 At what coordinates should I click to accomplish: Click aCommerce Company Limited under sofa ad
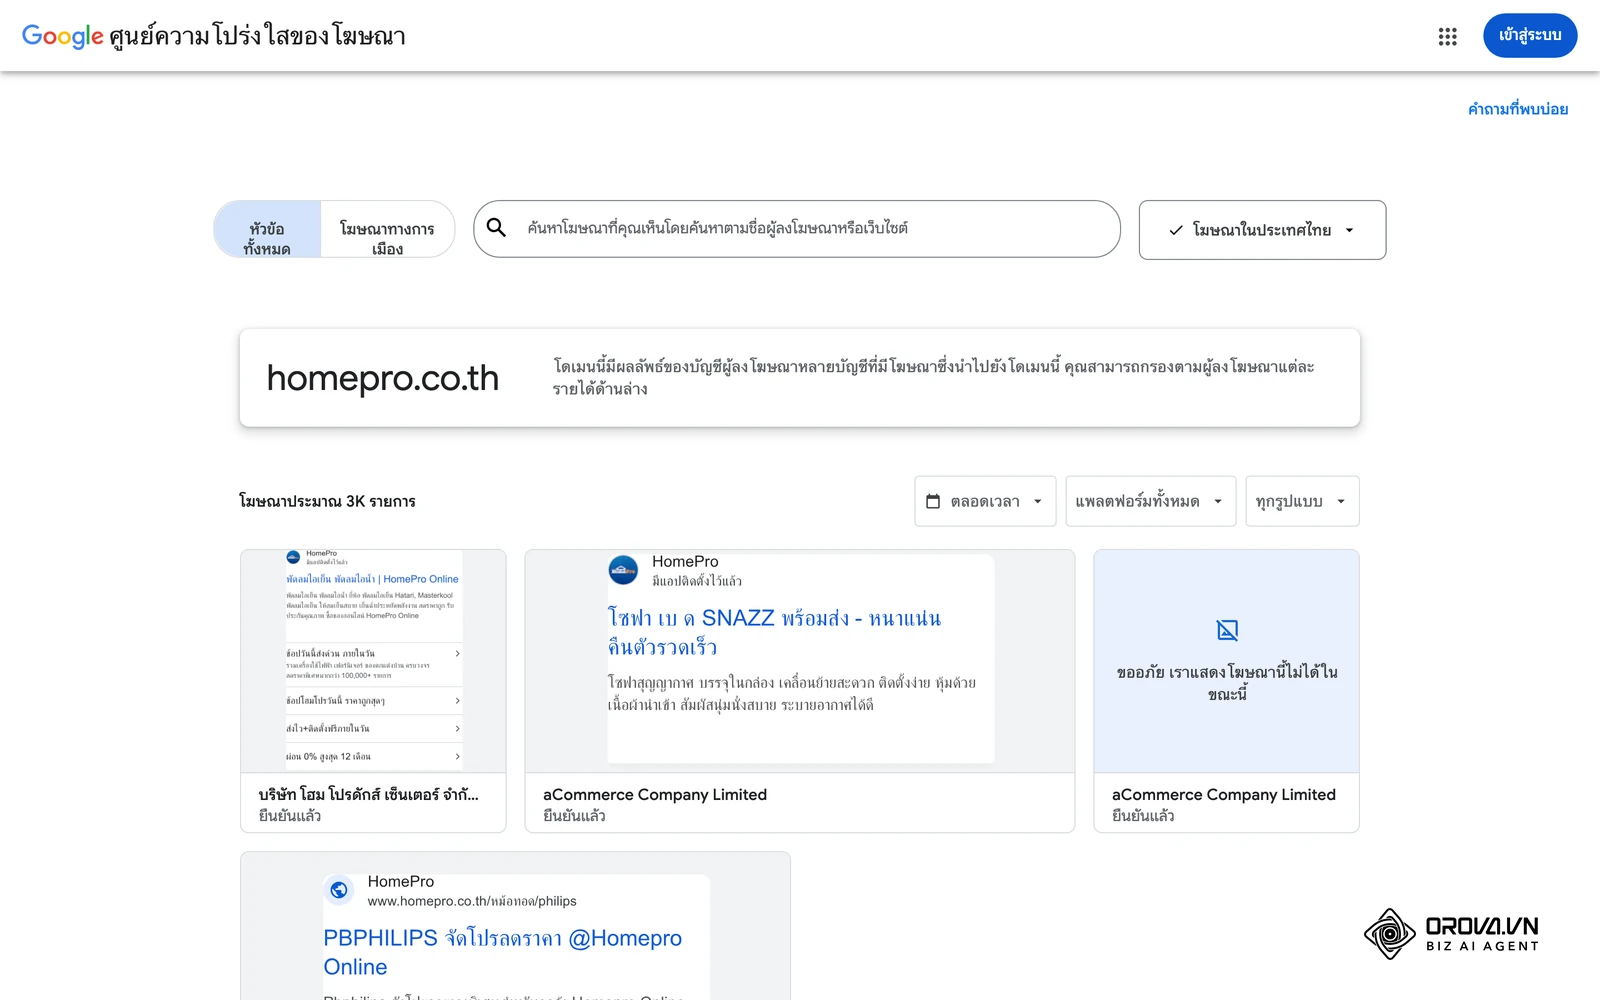tap(655, 794)
